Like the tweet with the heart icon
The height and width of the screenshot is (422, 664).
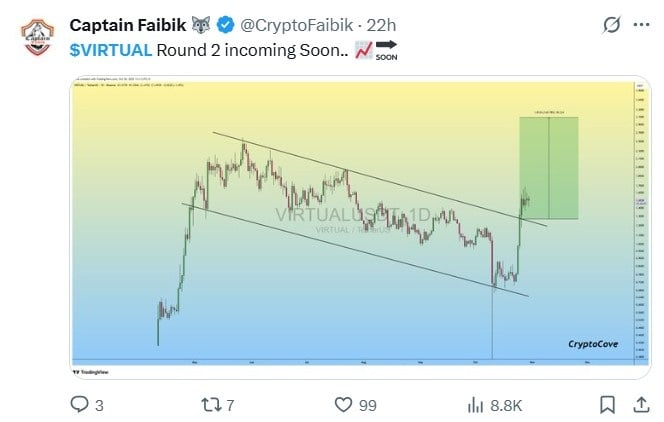tap(343, 404)
